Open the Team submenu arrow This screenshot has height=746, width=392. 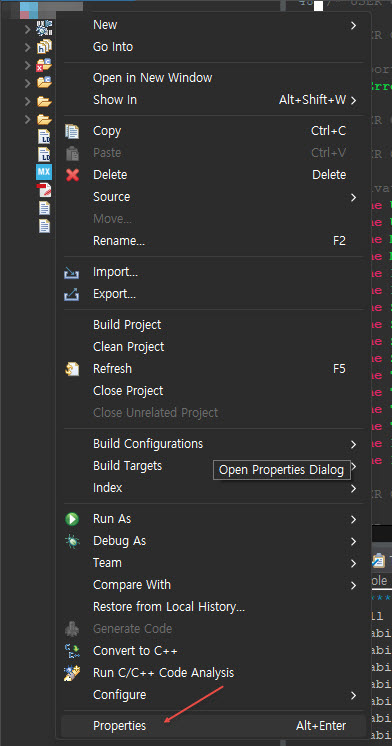point(353,563)
